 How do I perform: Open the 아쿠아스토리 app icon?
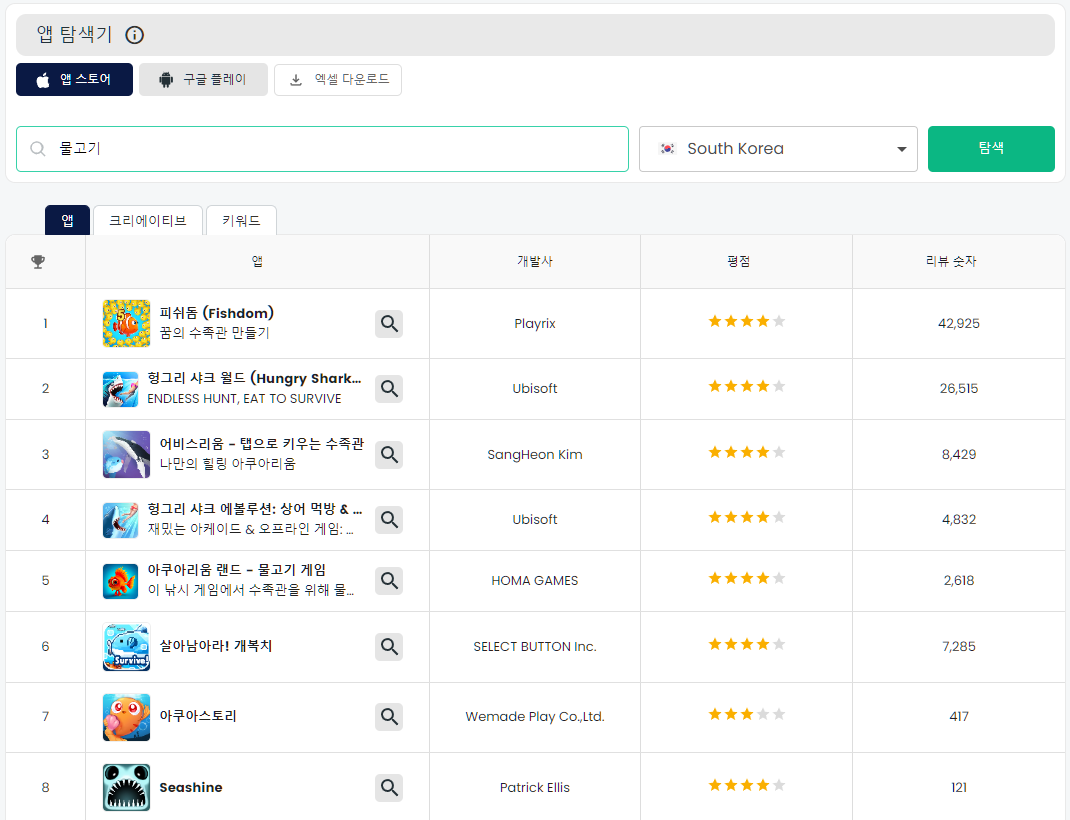126,717
